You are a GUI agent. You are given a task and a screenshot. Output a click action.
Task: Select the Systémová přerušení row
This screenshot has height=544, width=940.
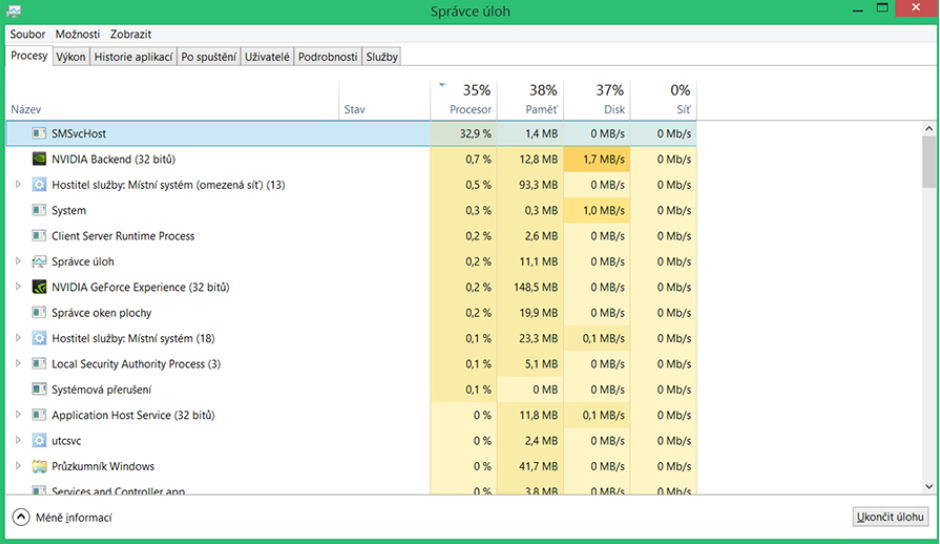200,389
